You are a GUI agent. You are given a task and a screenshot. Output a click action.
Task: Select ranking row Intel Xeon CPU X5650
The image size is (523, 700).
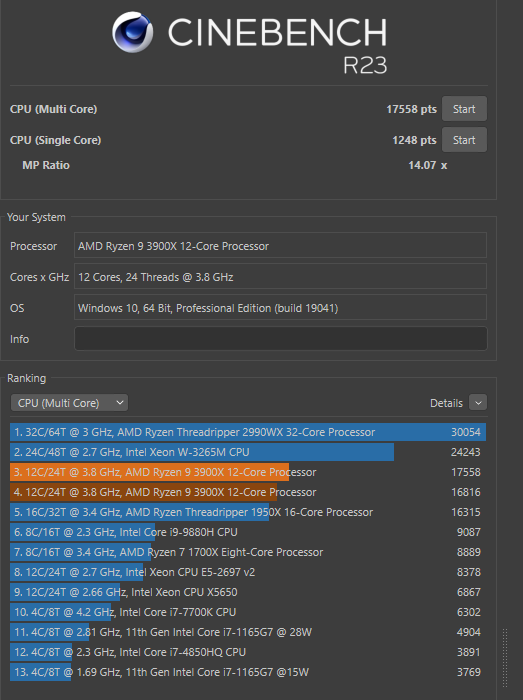(x=248, y=592)
